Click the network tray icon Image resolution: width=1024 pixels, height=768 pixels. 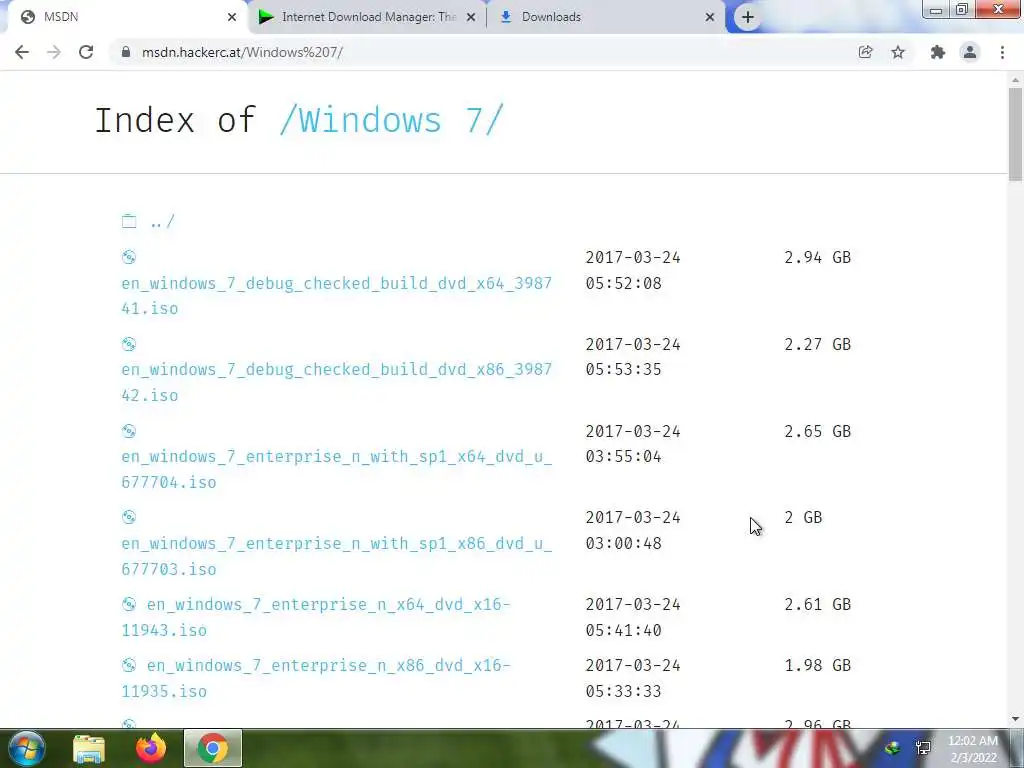pos(923,748)
